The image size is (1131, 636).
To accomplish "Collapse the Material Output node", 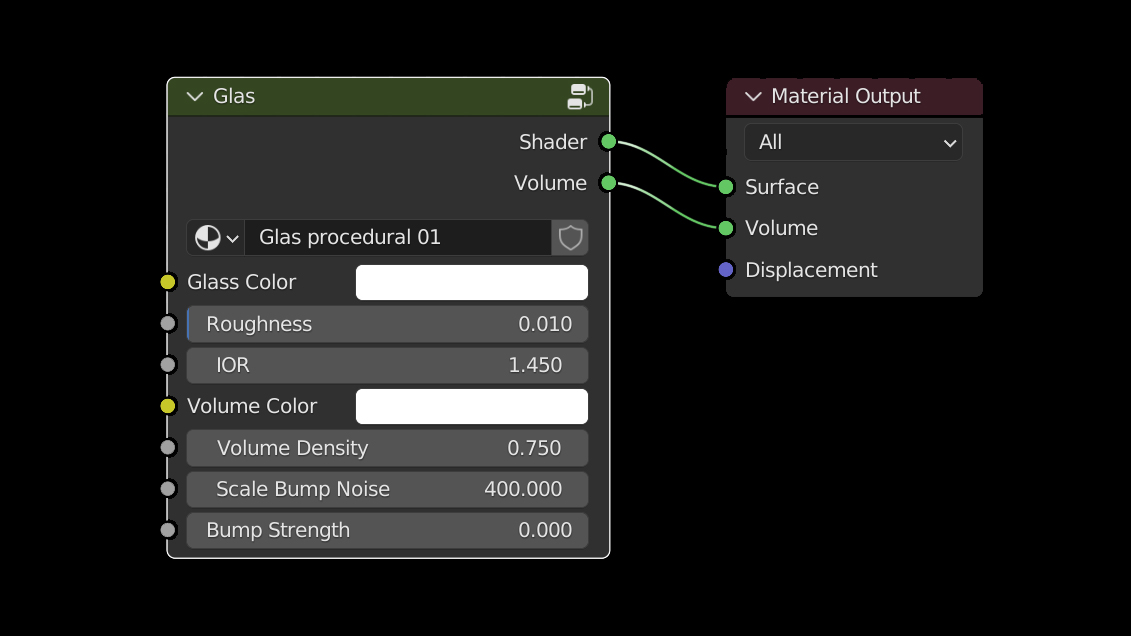I will tap(753, 97).
